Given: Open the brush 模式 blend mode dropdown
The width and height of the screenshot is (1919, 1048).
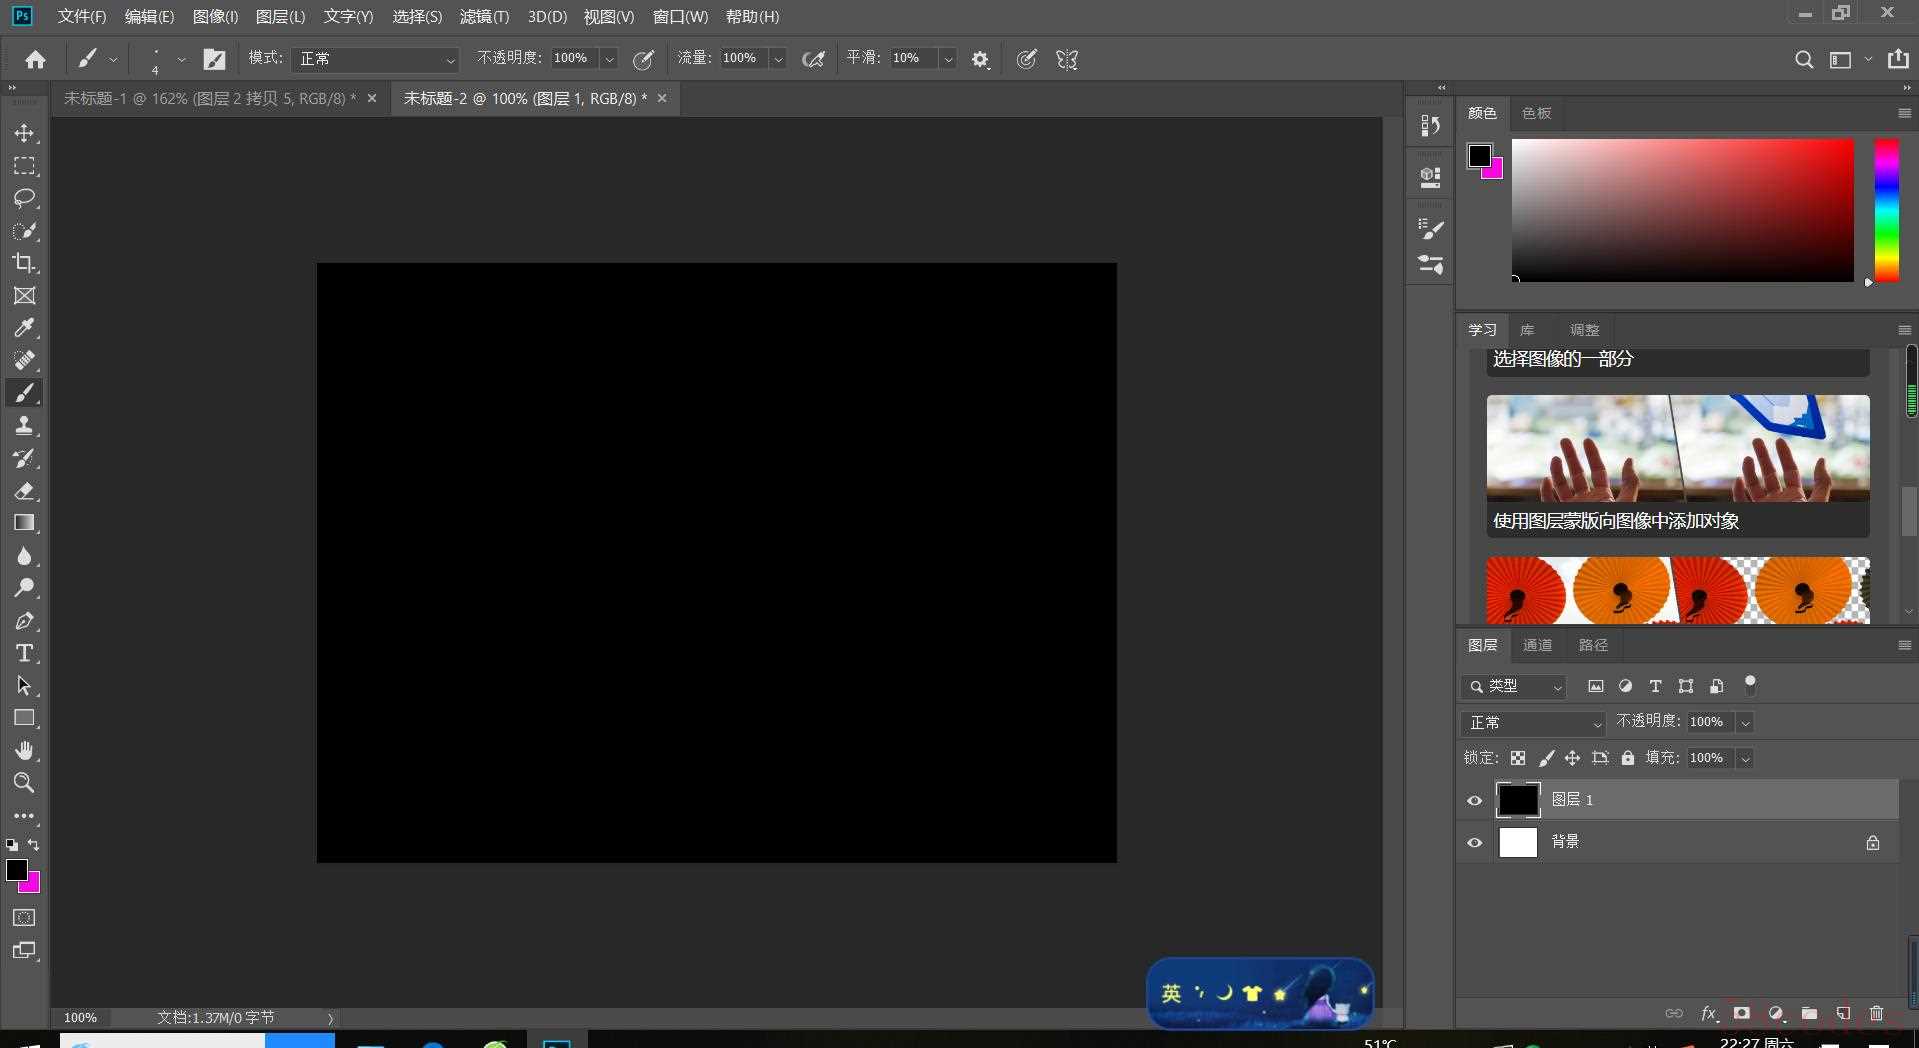Looking at the screenshot, I should pos(376,59).
